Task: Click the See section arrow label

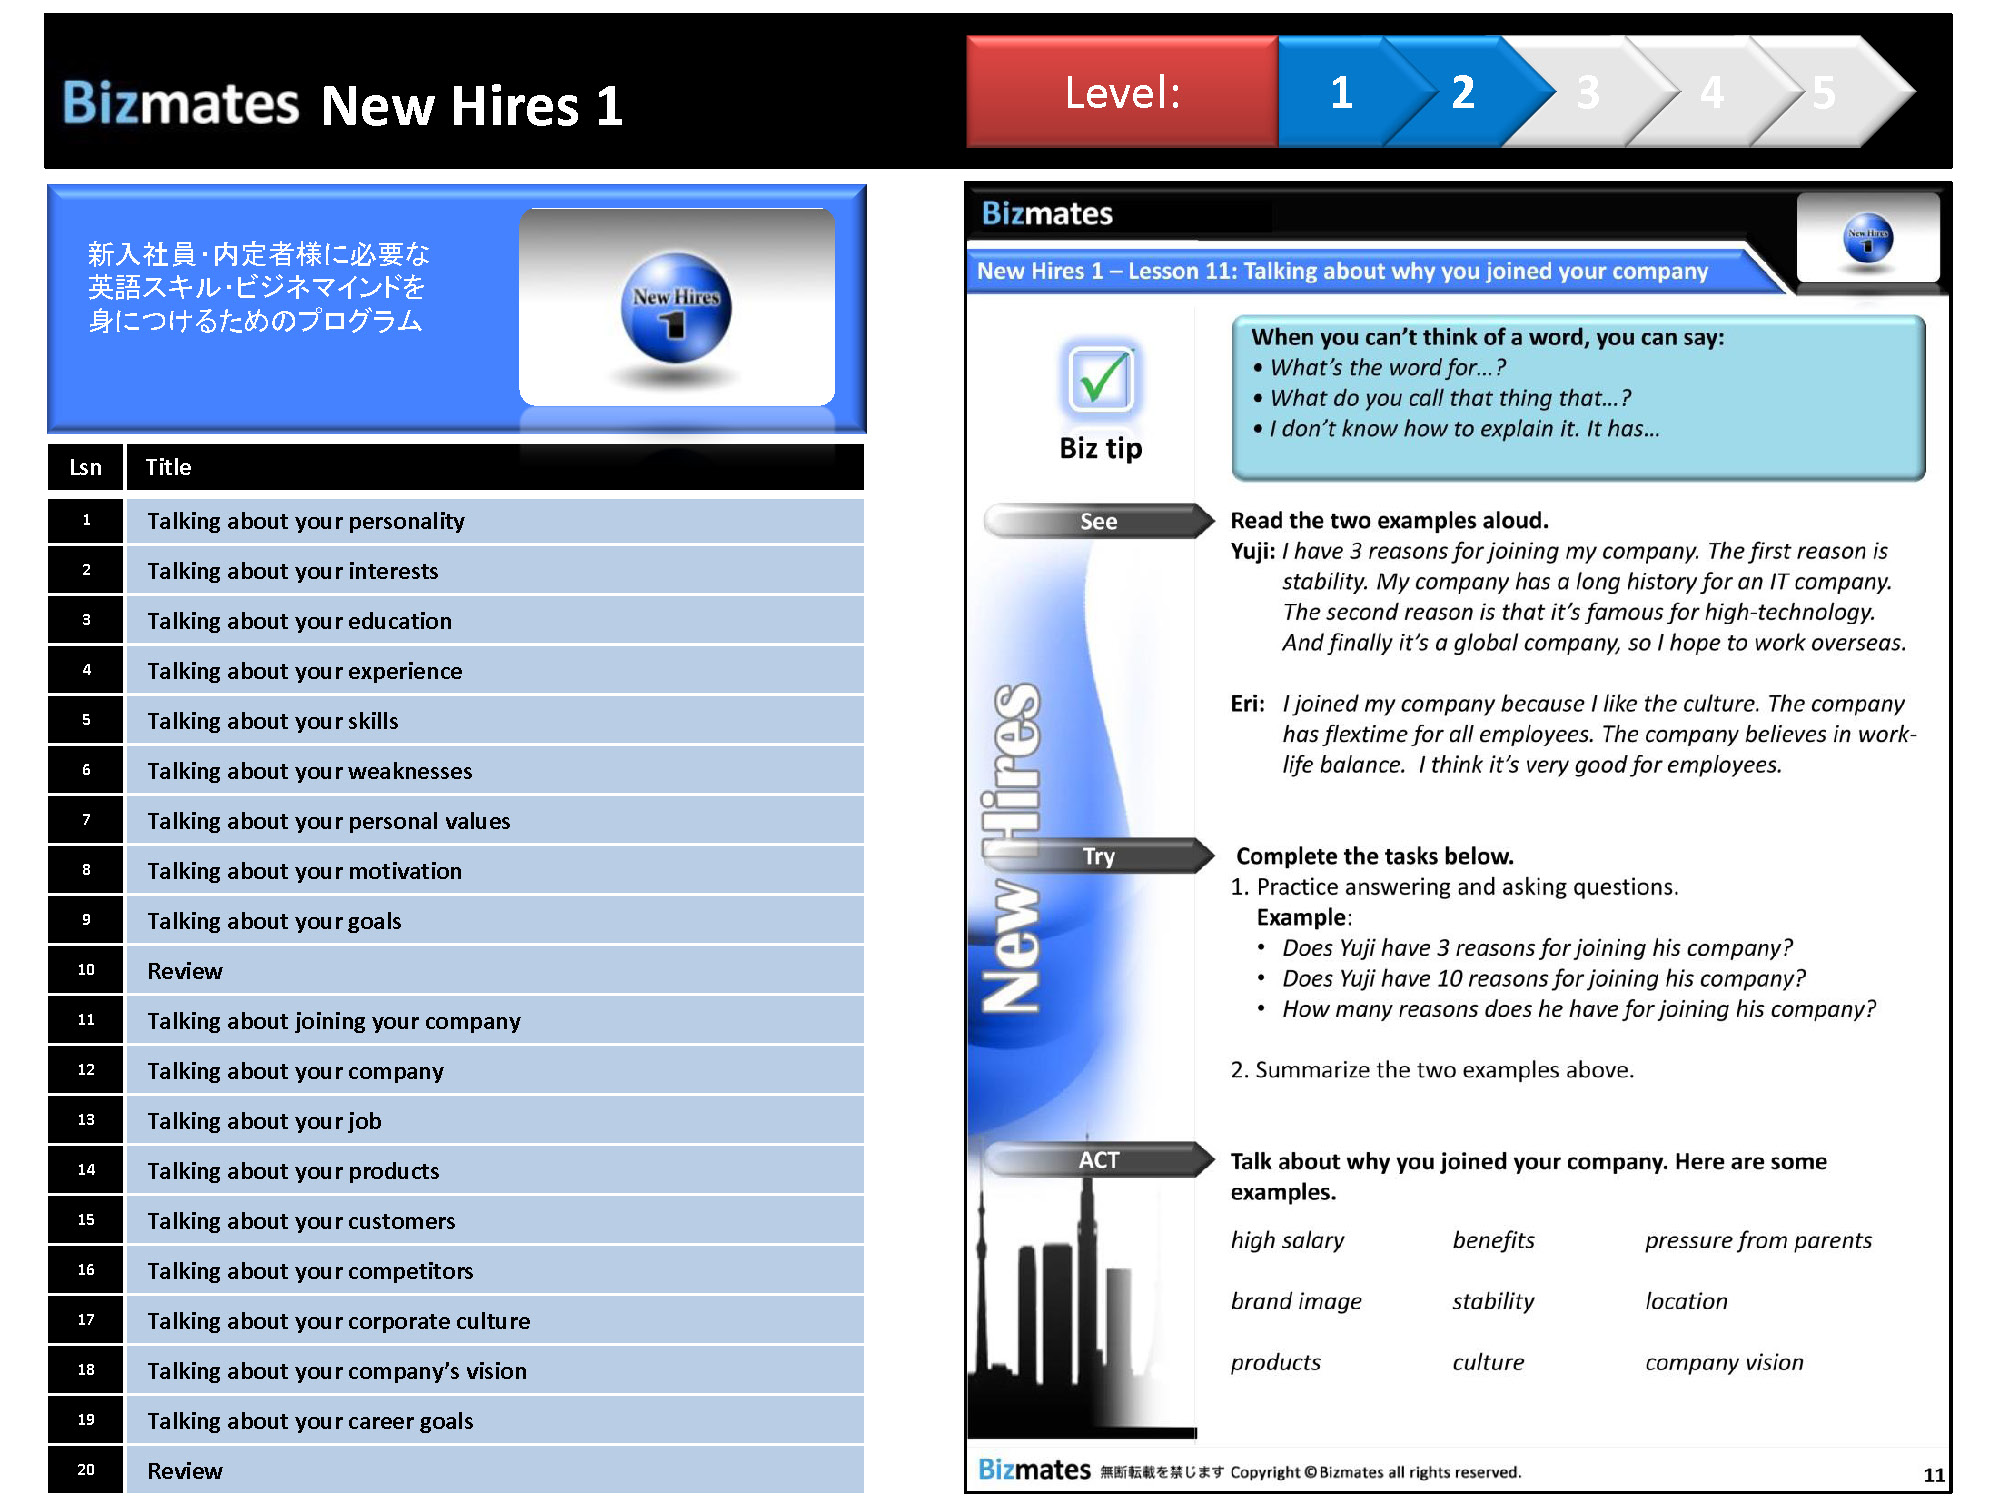Action: pos(1098,521)
